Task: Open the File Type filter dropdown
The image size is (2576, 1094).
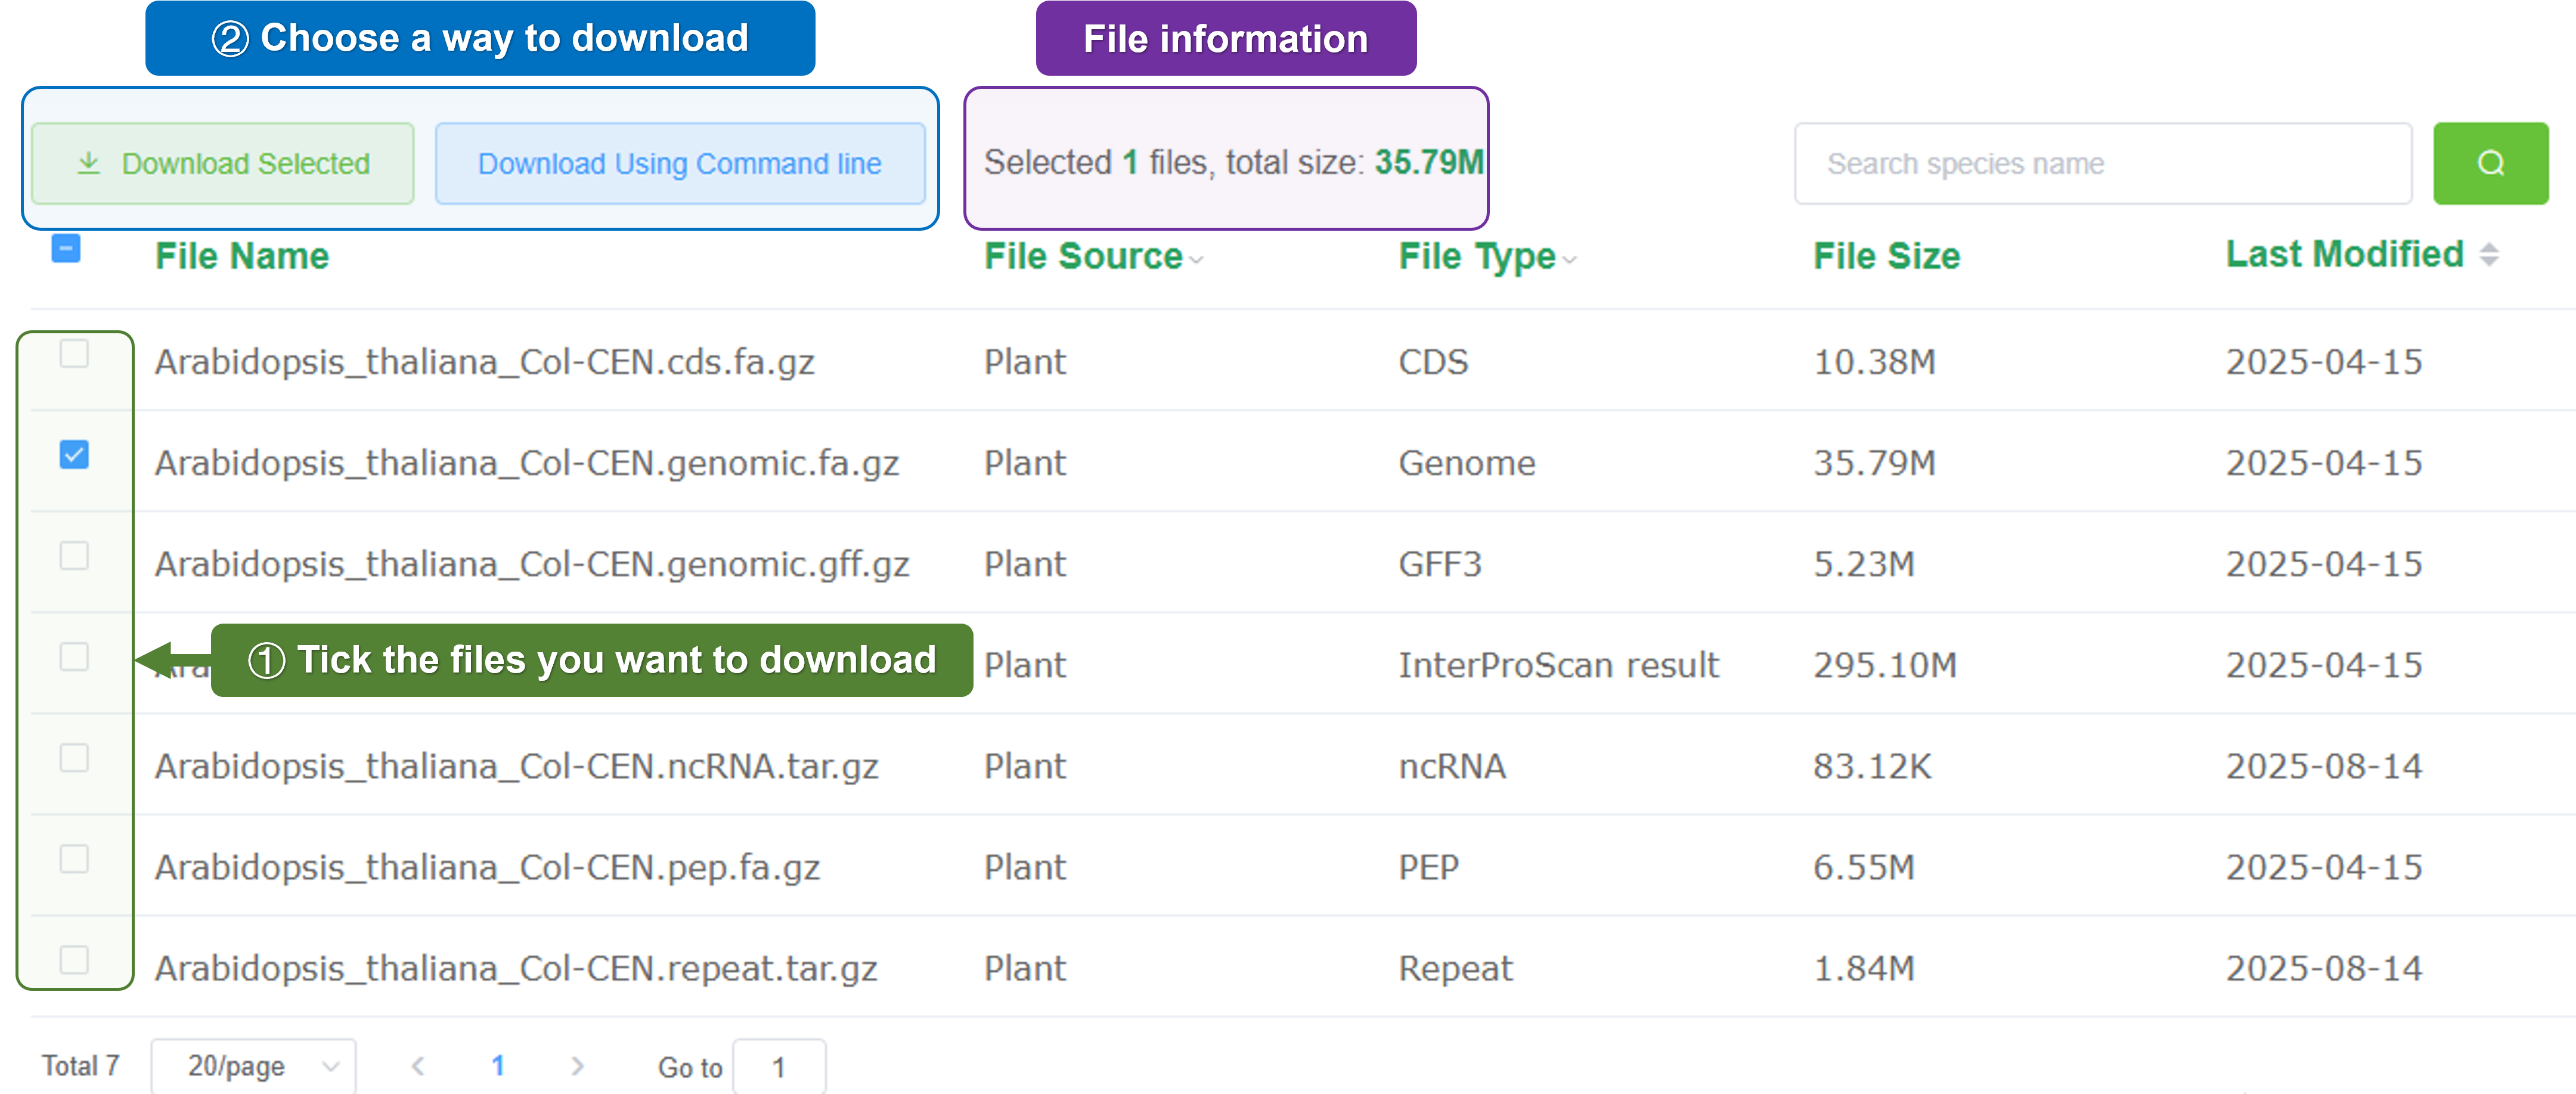Action: coord(1570,259)
